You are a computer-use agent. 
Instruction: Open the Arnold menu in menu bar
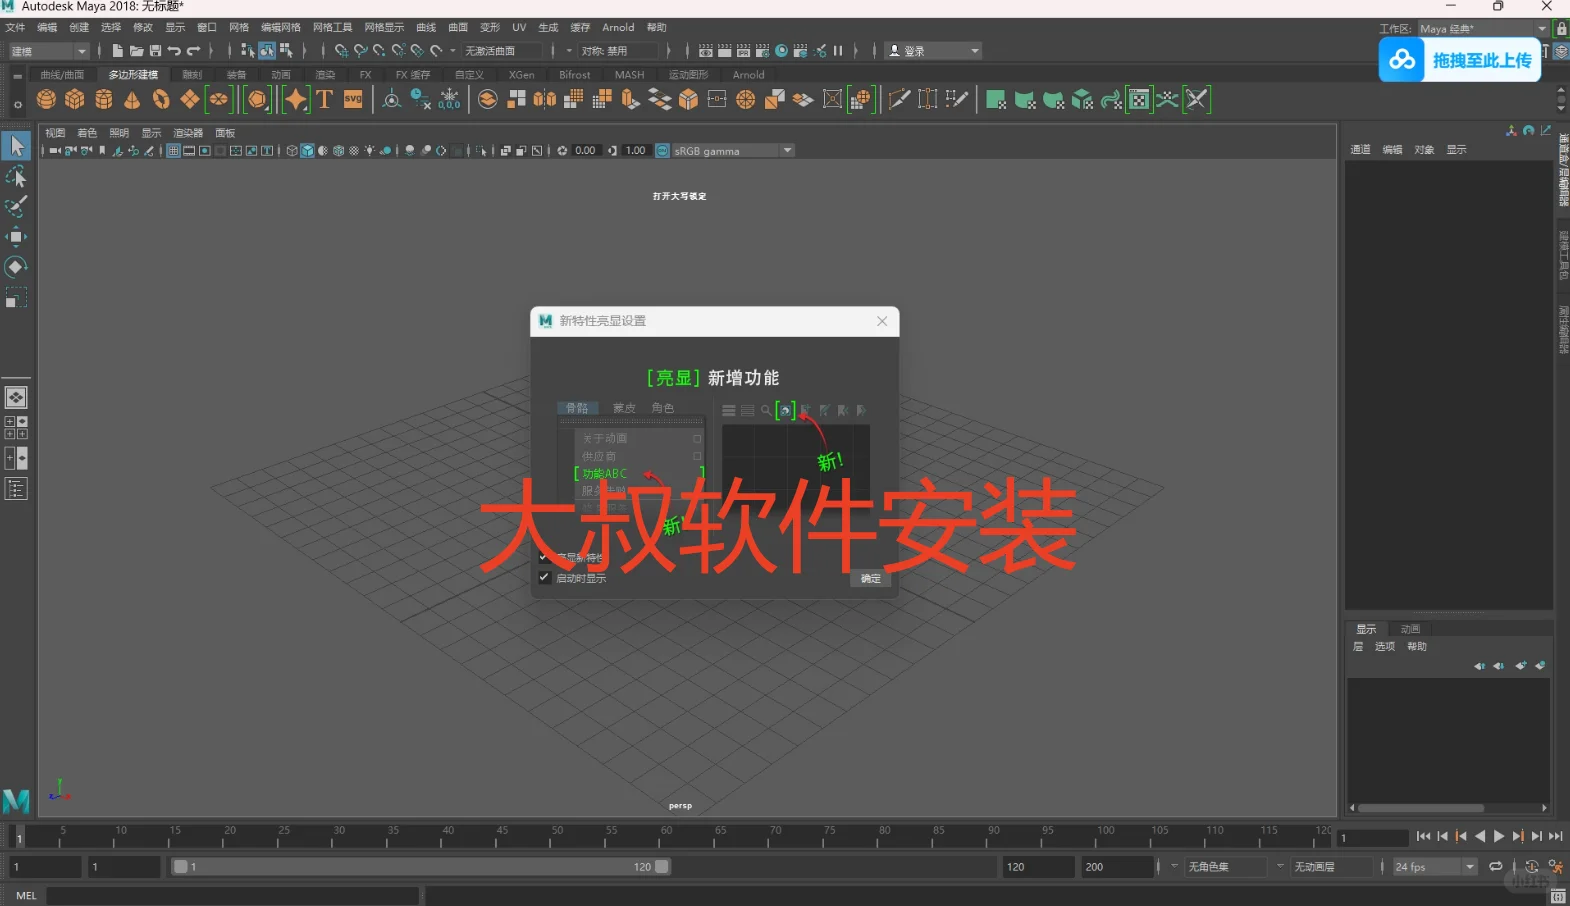[x=618, y=28]
